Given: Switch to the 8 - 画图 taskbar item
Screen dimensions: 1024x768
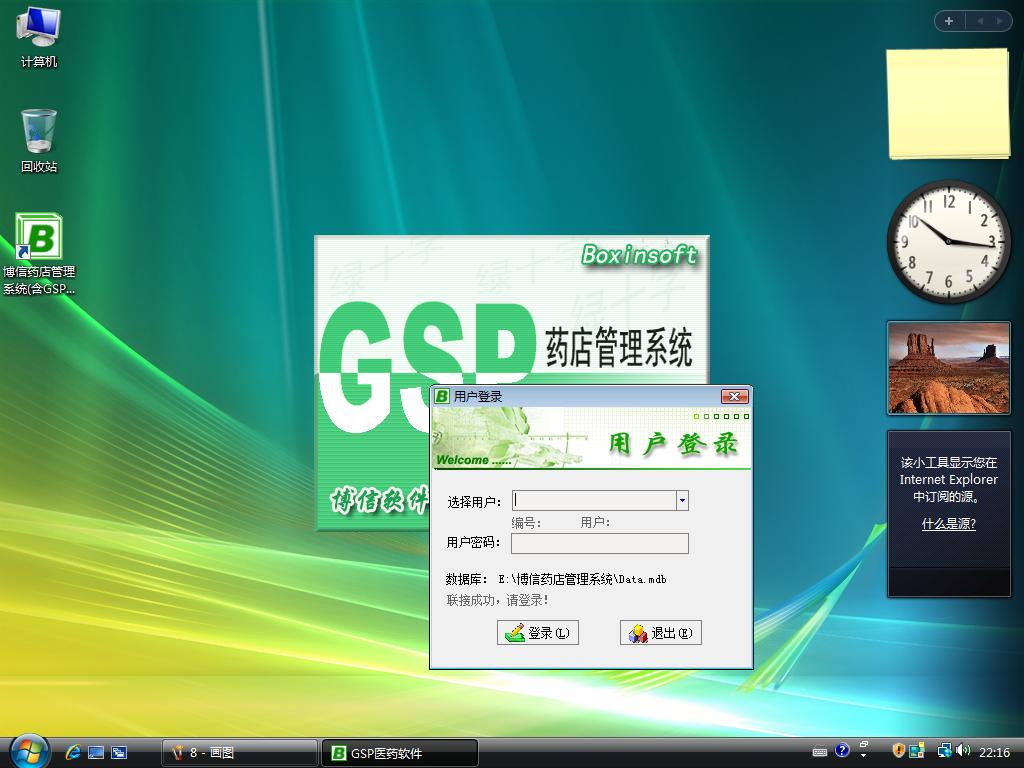Looking at the screenshot, I should (x=240, y=753).
